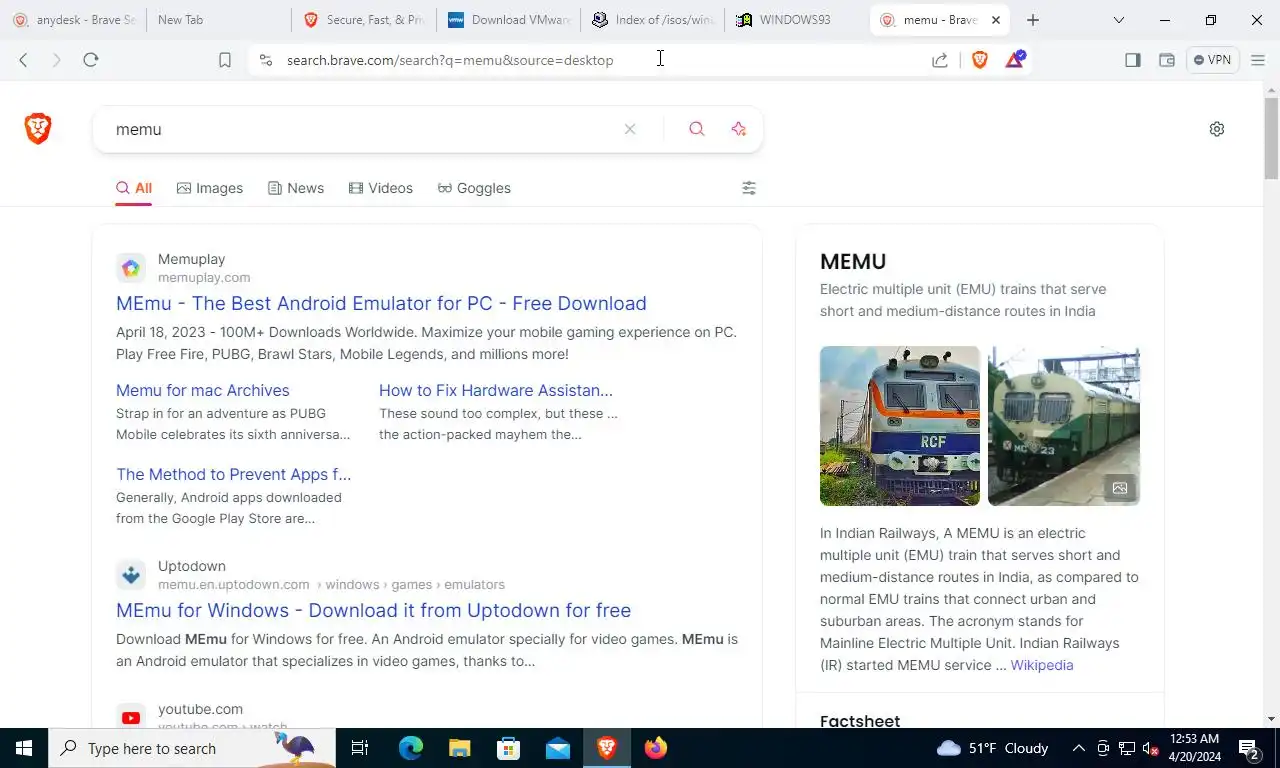Open the search filters slider icon
The width and height of the screenshot is (1280, 768).
[749, 188]
